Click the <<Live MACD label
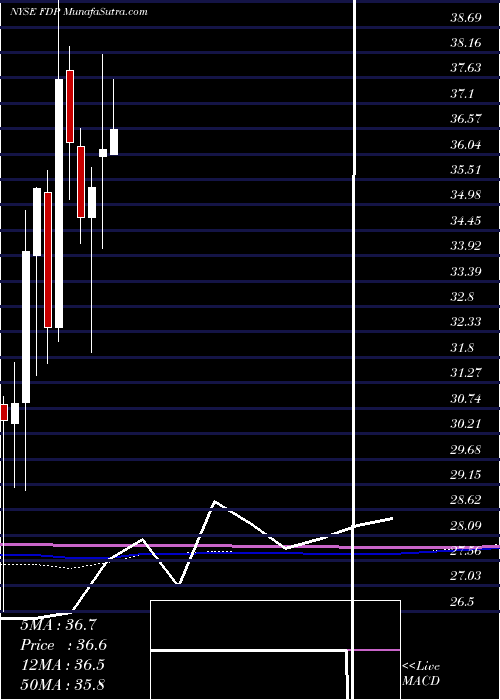500x700 pixels. (x=421, y=673)
